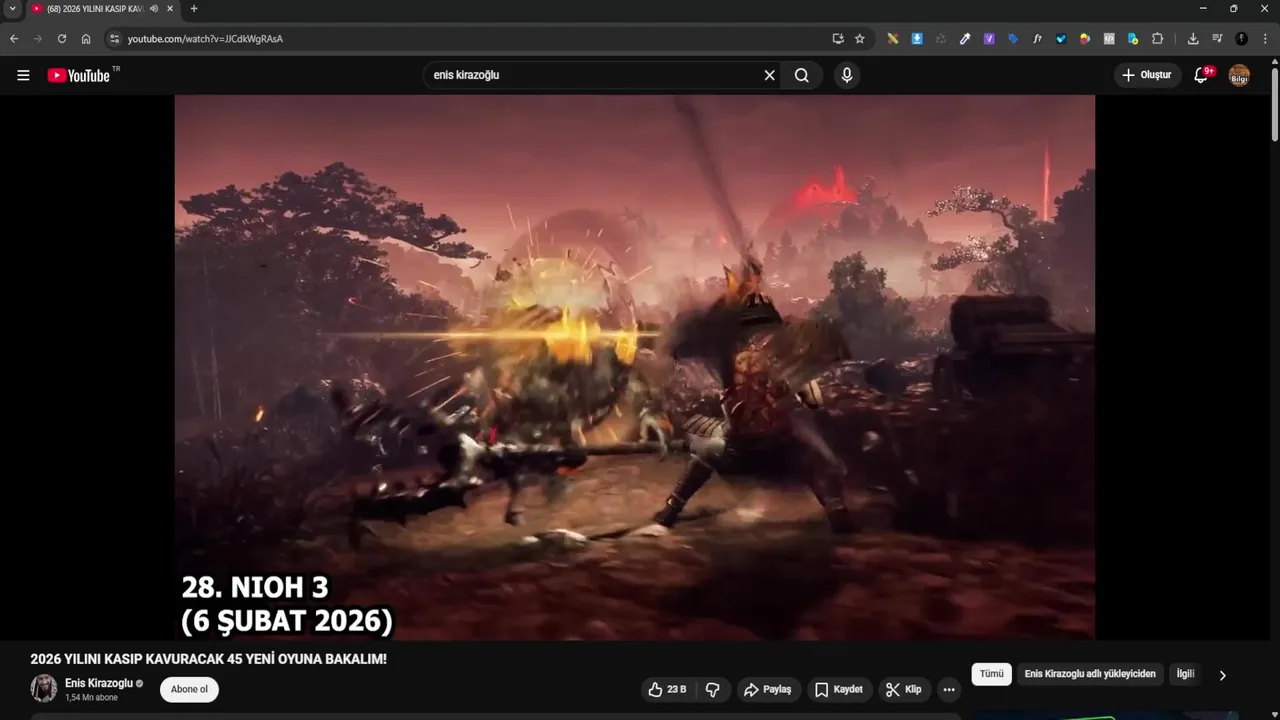Open the media control playlist icon

(1217, 39)
